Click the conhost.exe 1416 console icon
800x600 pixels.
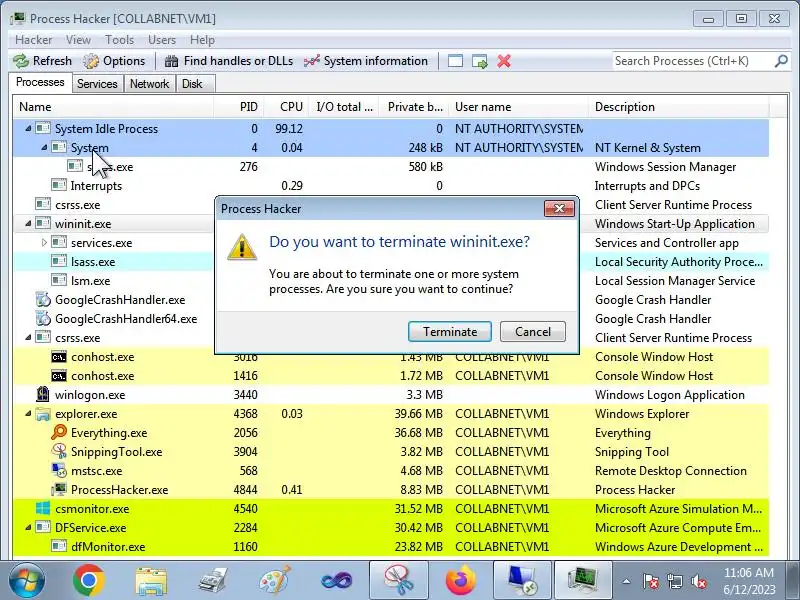point(59,376)
